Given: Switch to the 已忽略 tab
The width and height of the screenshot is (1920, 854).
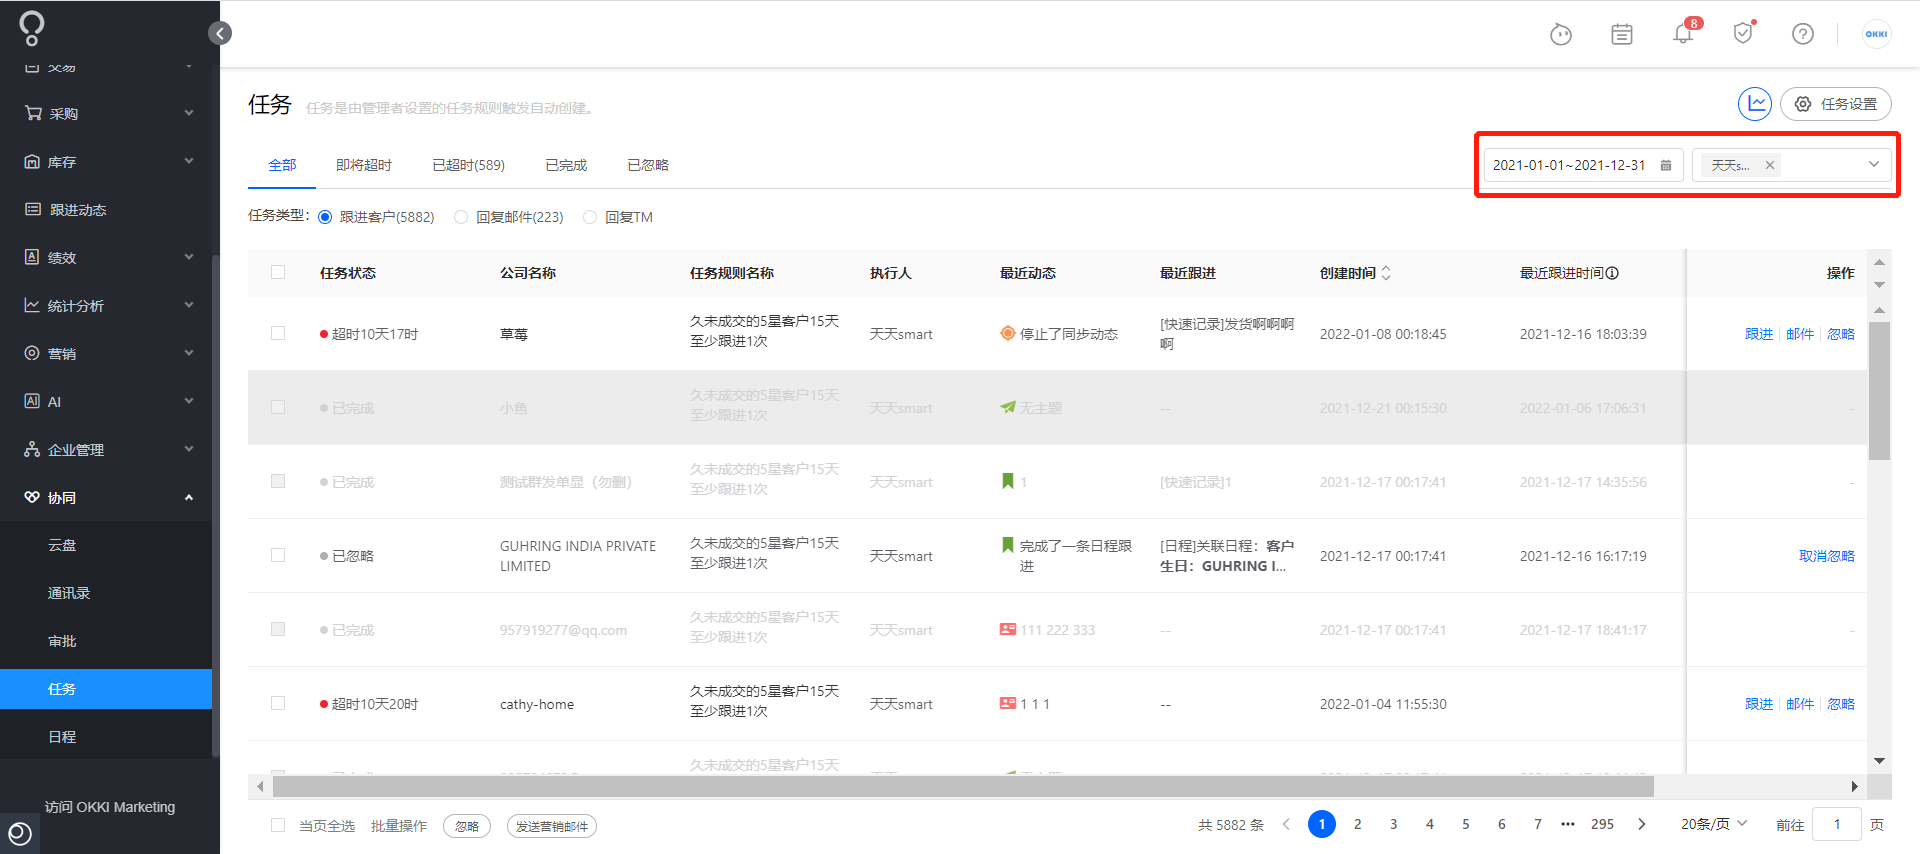Looking at the screenshot, I should pyautogui.click(x=648, y=165).
